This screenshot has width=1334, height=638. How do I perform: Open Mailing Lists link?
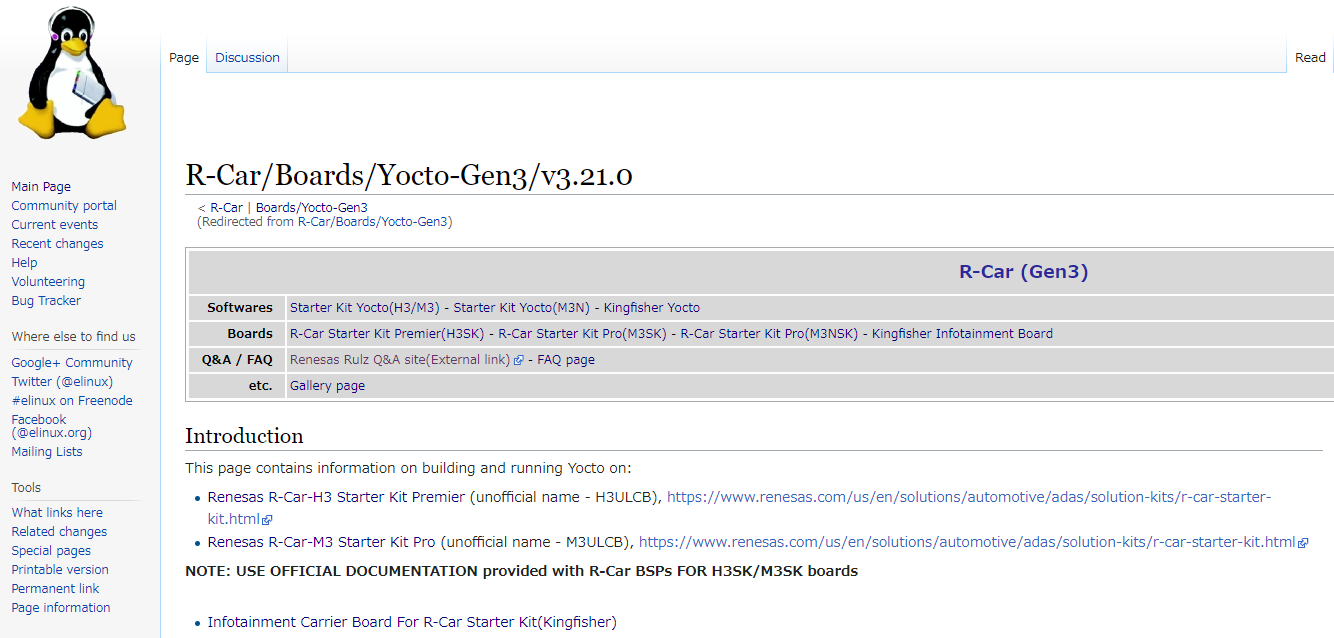47,452
